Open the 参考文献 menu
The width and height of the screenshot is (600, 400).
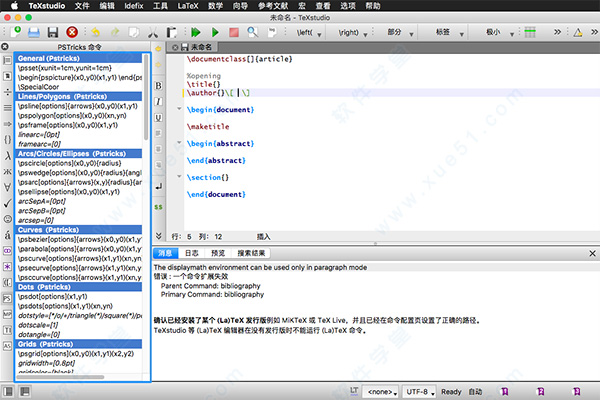273,6
